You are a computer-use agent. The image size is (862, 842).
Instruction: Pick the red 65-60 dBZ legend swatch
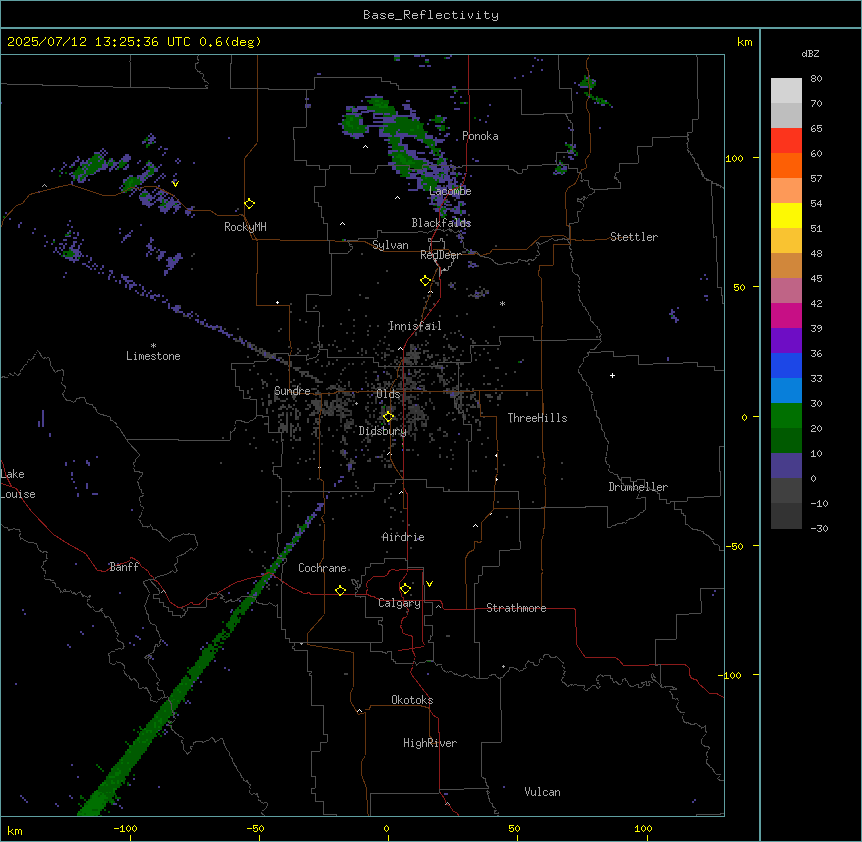pyautogui.click(x=786, y=141)
